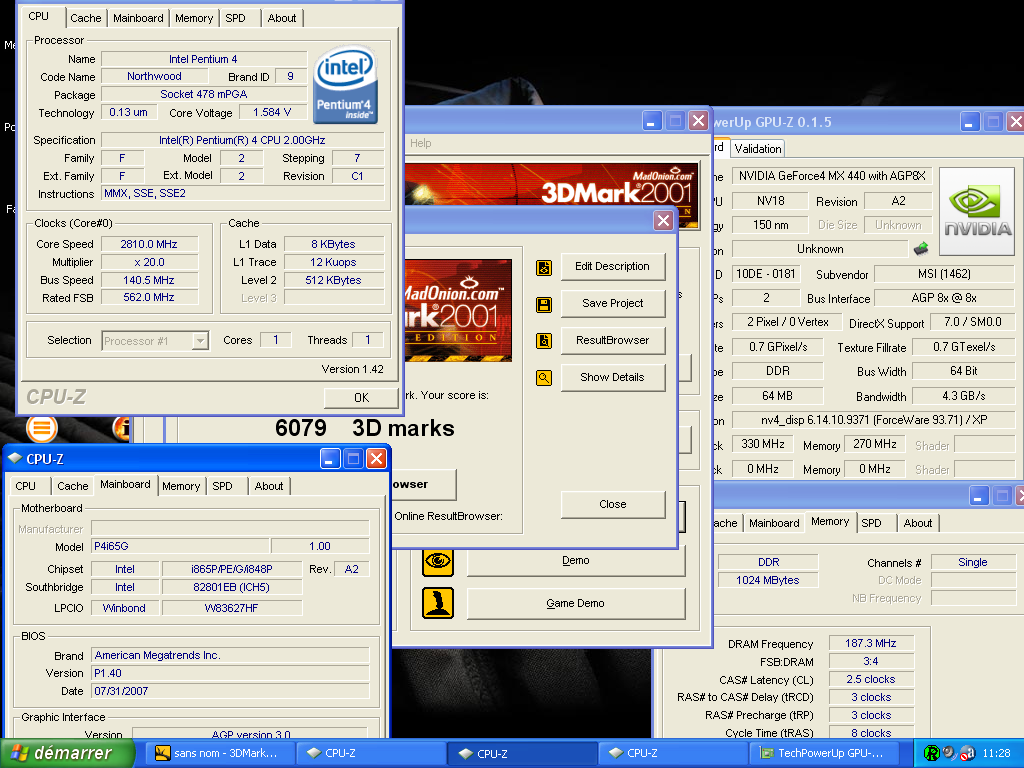Click the Edit Description button
This screenshot has width=1024, height=768.
[x=613, y=266]
